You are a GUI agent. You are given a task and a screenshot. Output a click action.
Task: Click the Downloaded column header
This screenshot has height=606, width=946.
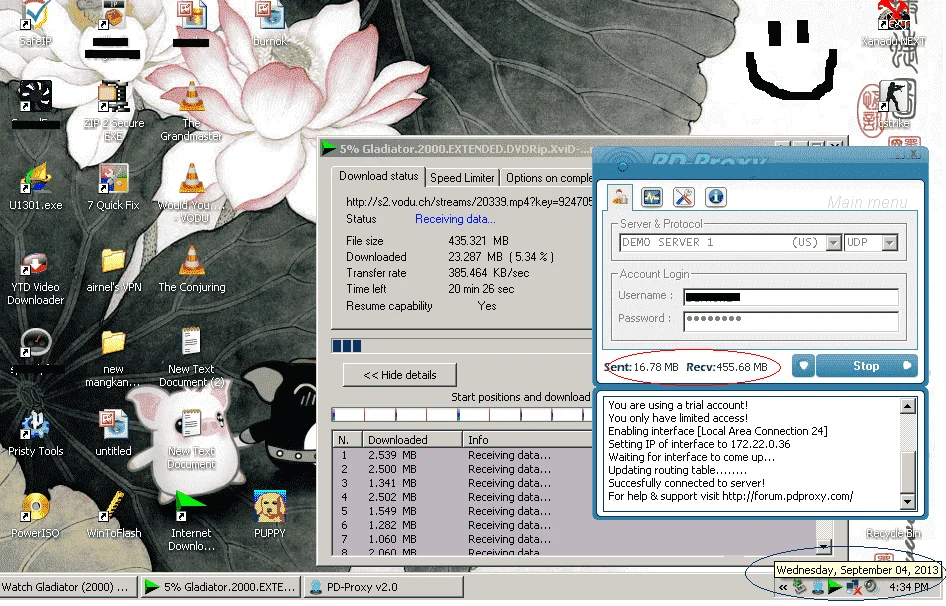click(x=413, y=440)
